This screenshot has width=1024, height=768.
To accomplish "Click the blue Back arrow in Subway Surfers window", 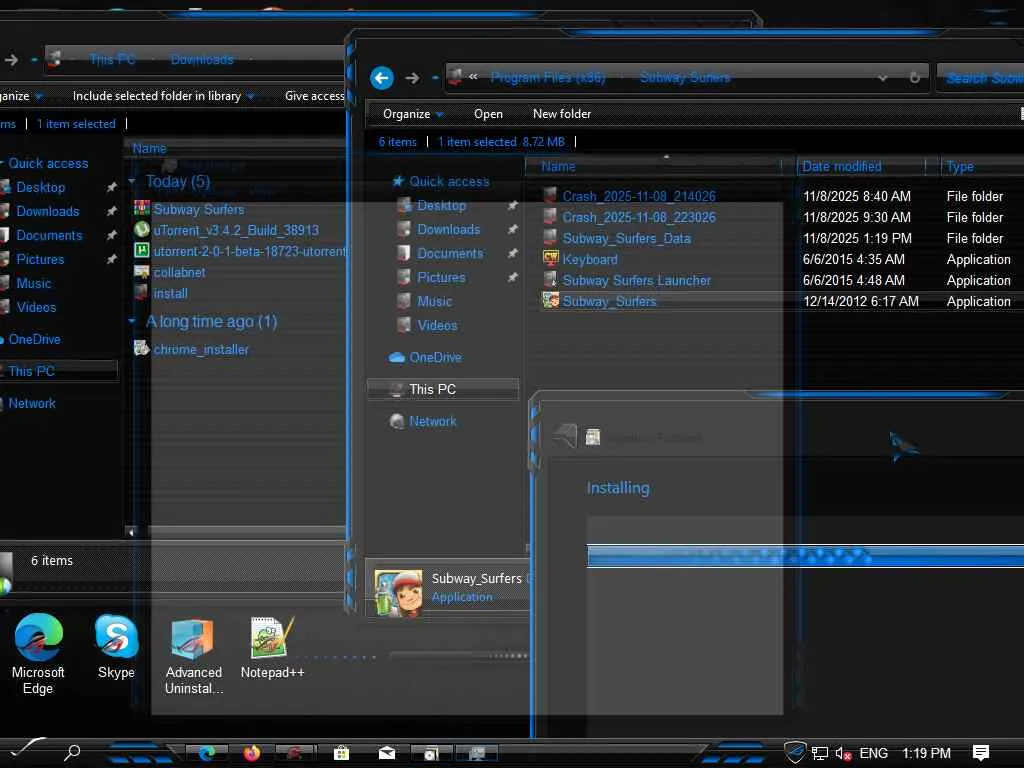I will coord(382,78).
